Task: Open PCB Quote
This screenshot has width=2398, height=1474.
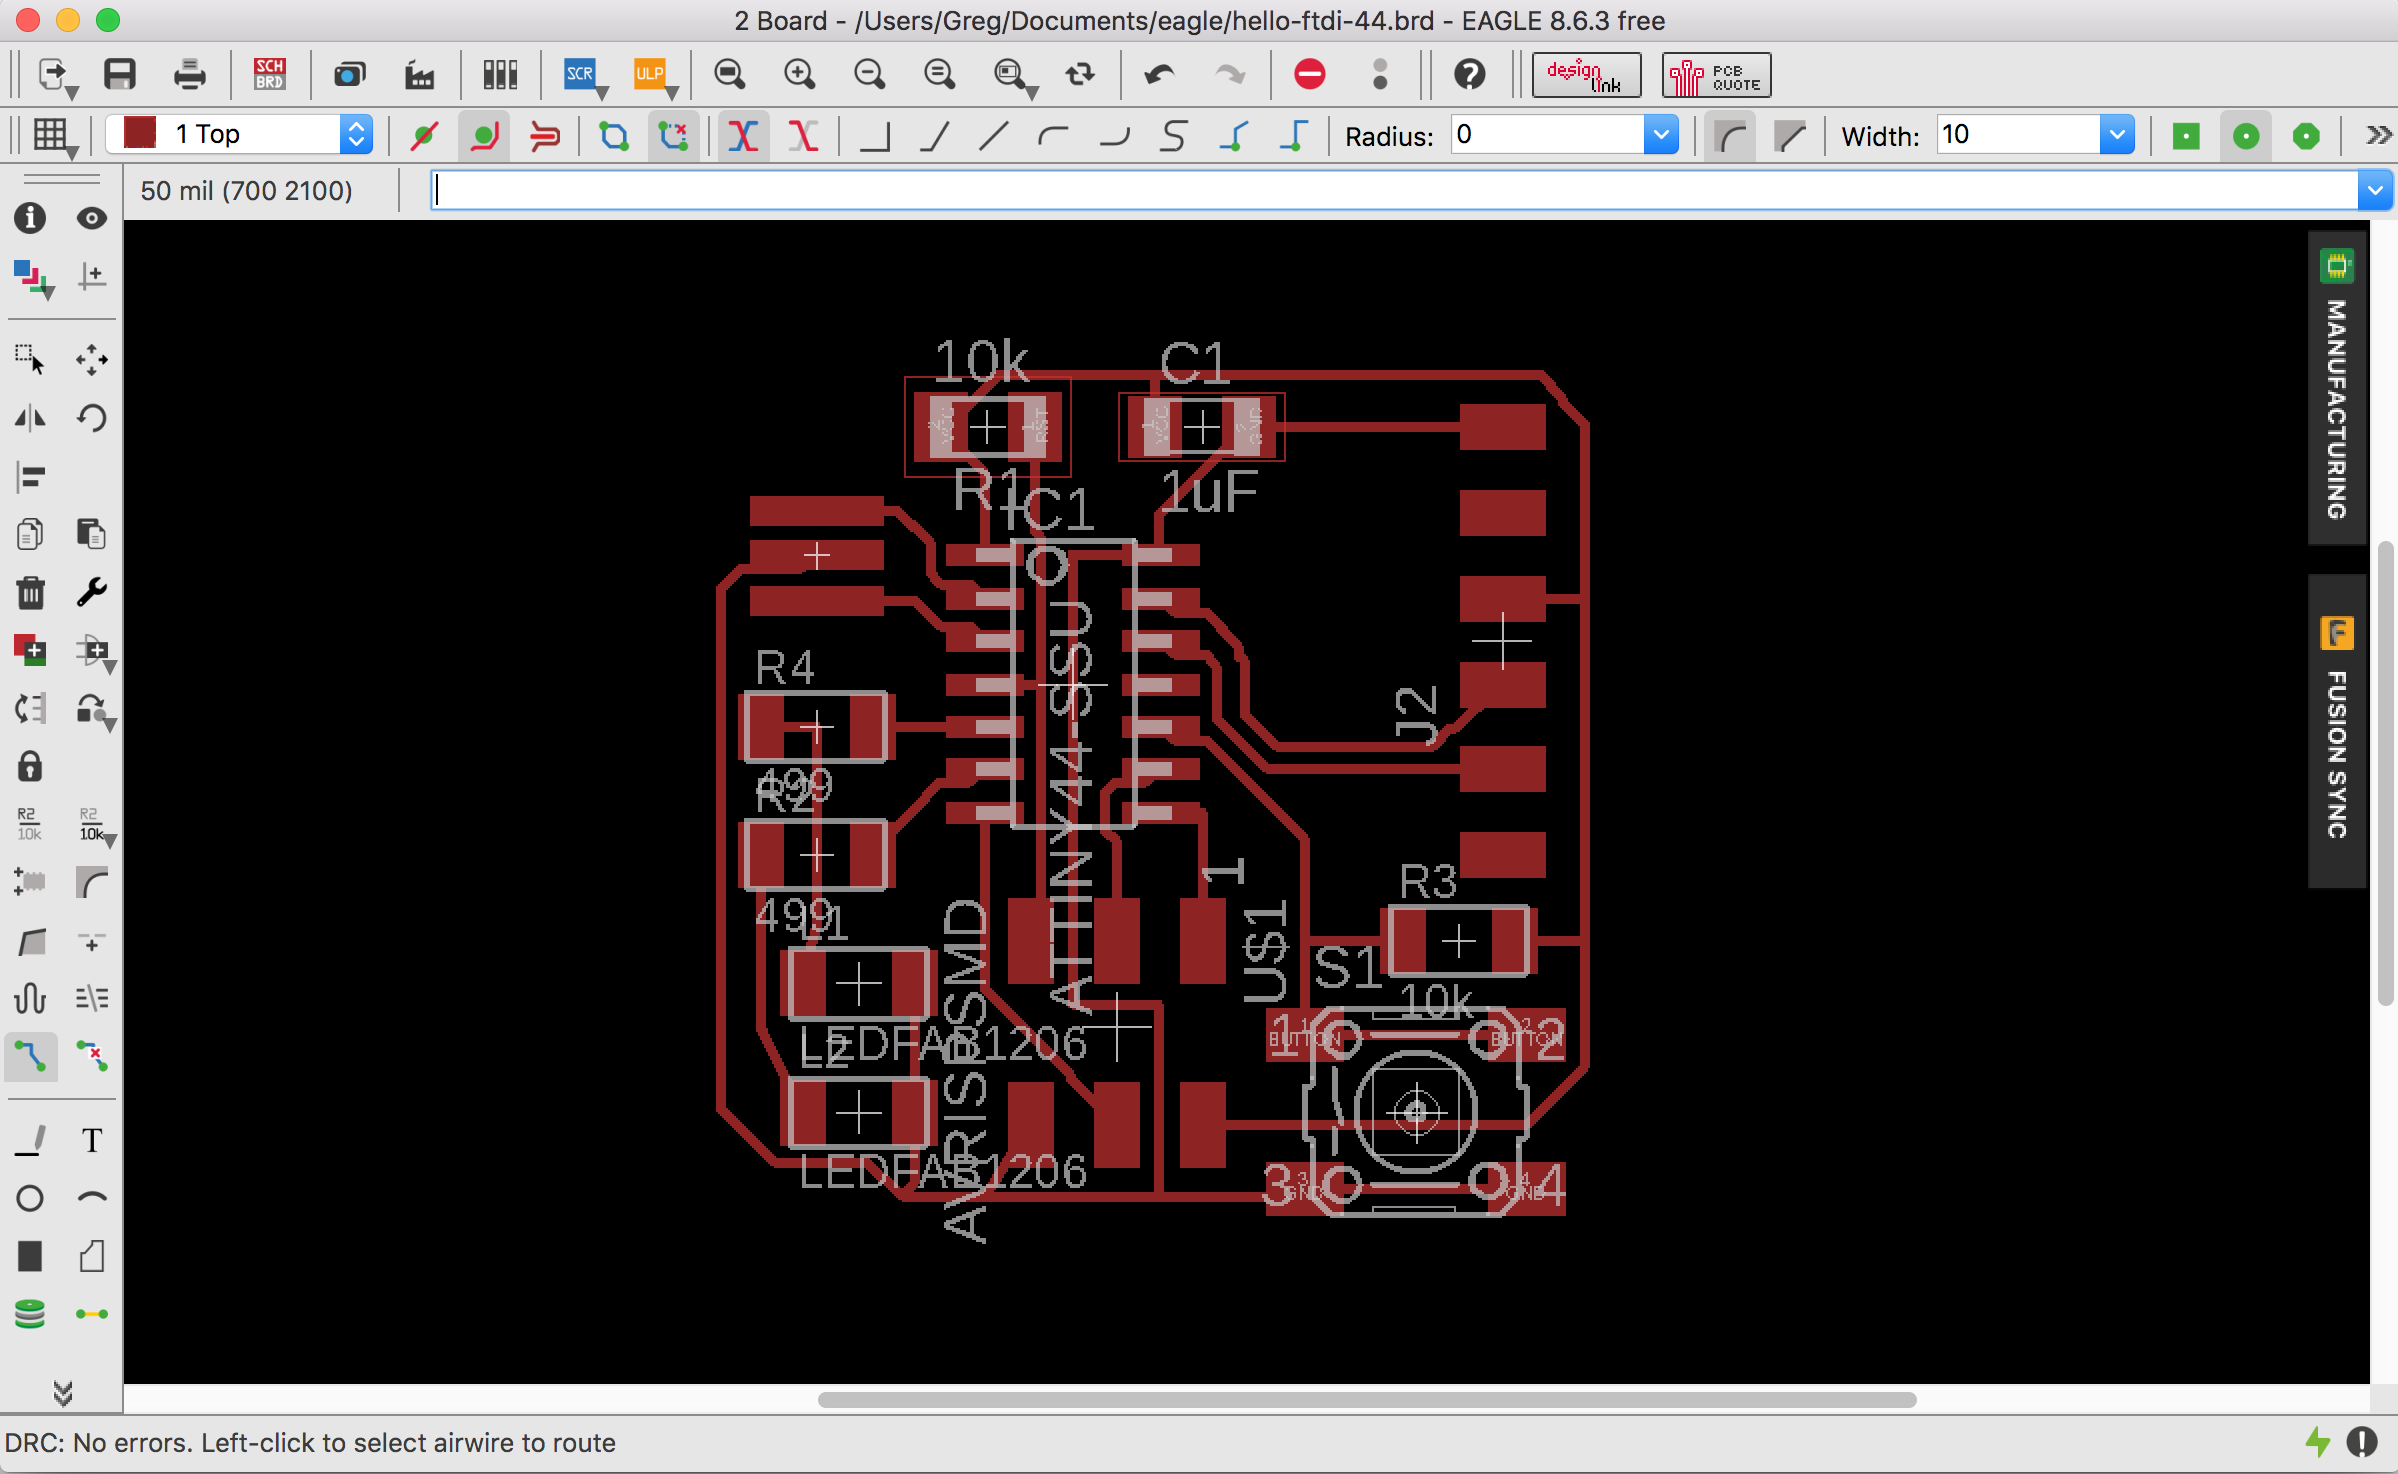Action: point(1717,75)
